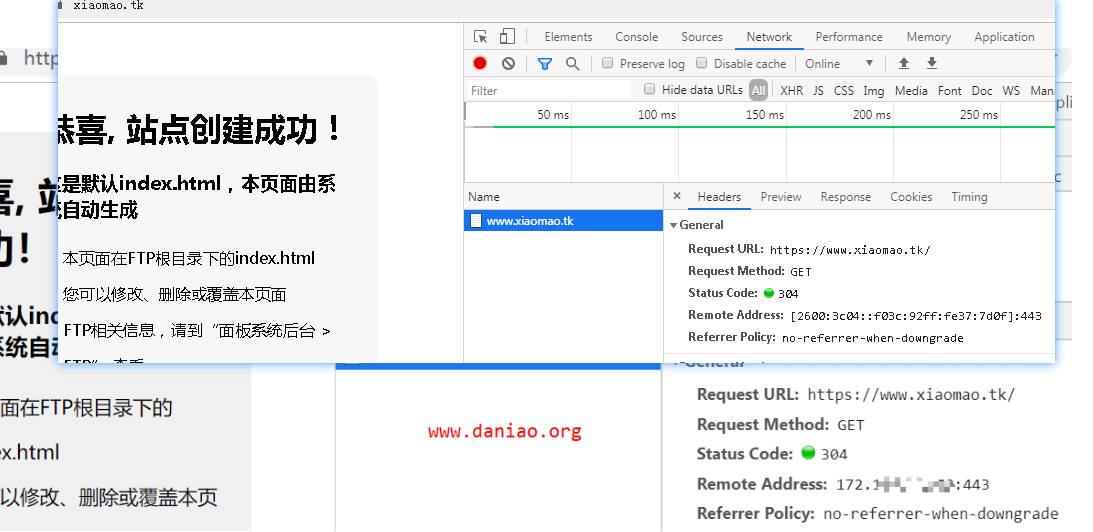
Task: Open the Online throttling dropdown
Action: (839, 63)
